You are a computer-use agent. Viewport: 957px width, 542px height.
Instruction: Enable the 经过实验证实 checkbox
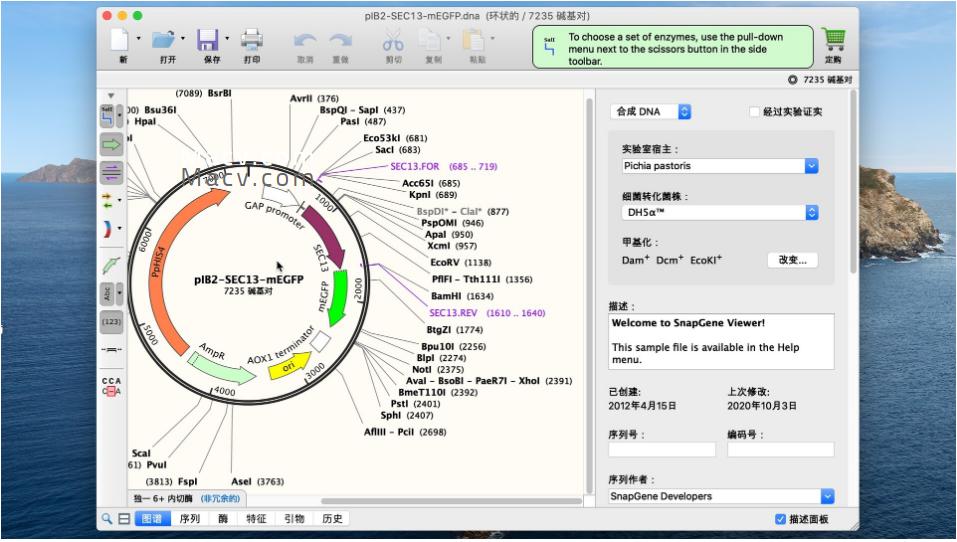point(754,112)
